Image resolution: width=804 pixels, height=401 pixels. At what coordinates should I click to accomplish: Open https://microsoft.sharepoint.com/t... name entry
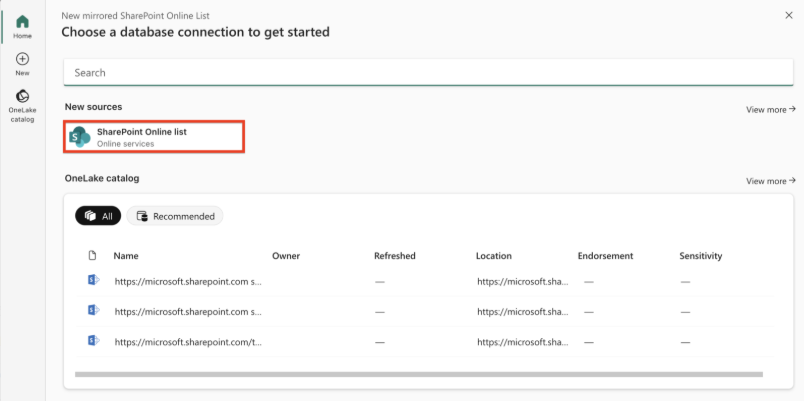pyautogui.click(x=188, y=342)
